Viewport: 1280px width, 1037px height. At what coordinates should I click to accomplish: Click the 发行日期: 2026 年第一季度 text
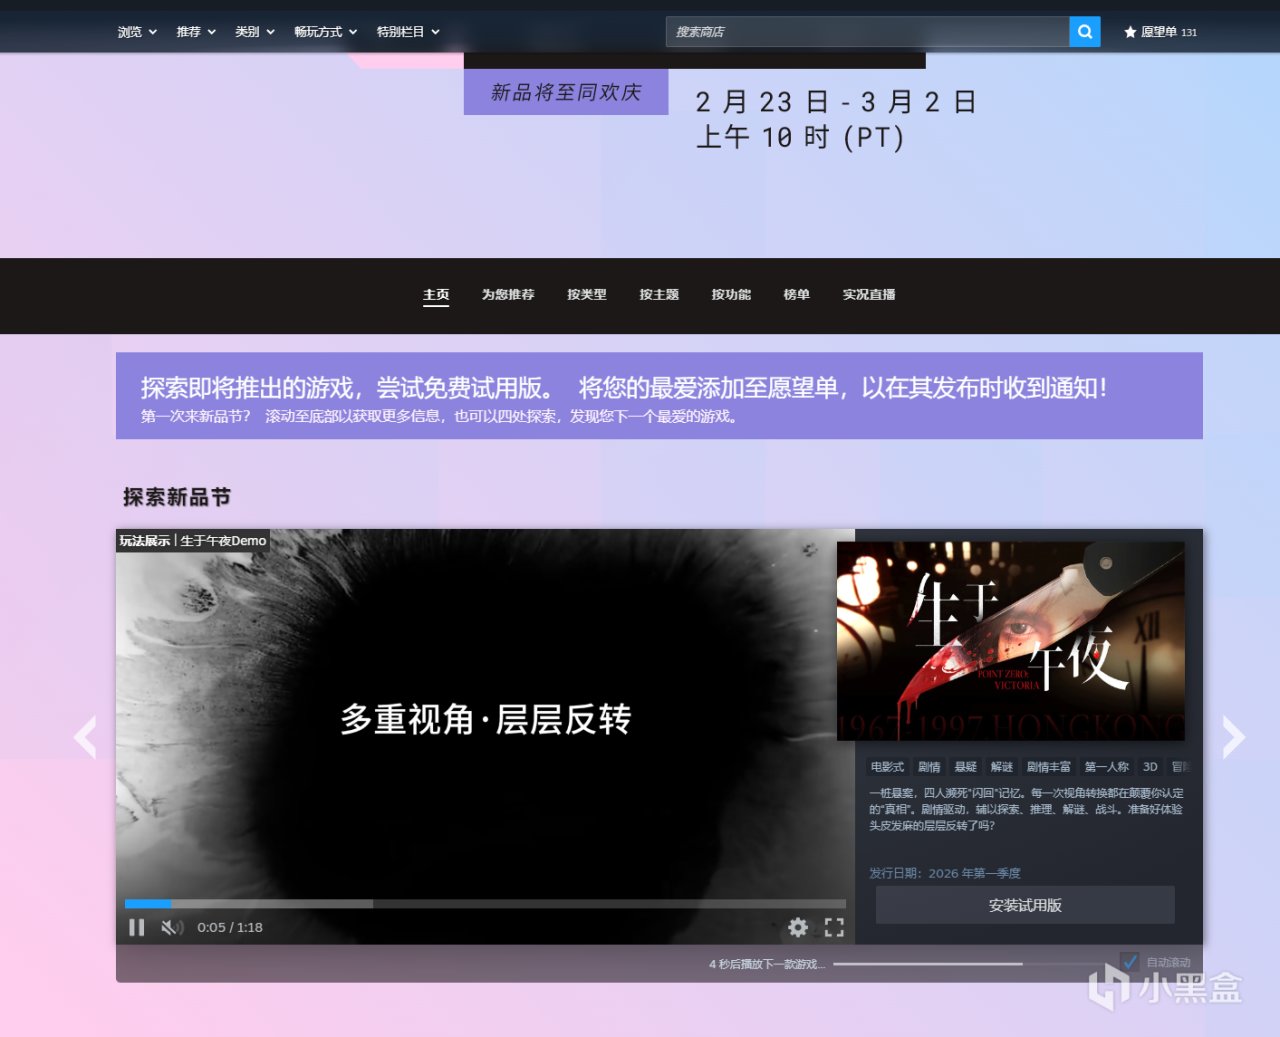[945, 873]
